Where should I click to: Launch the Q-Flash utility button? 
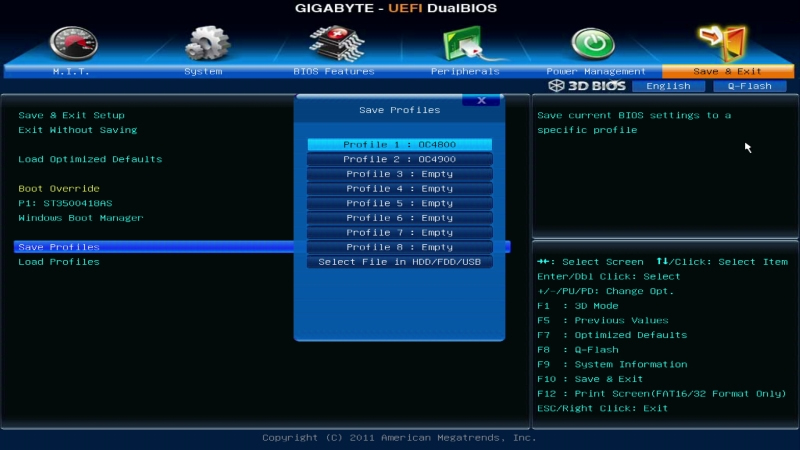tap(749, 86)
